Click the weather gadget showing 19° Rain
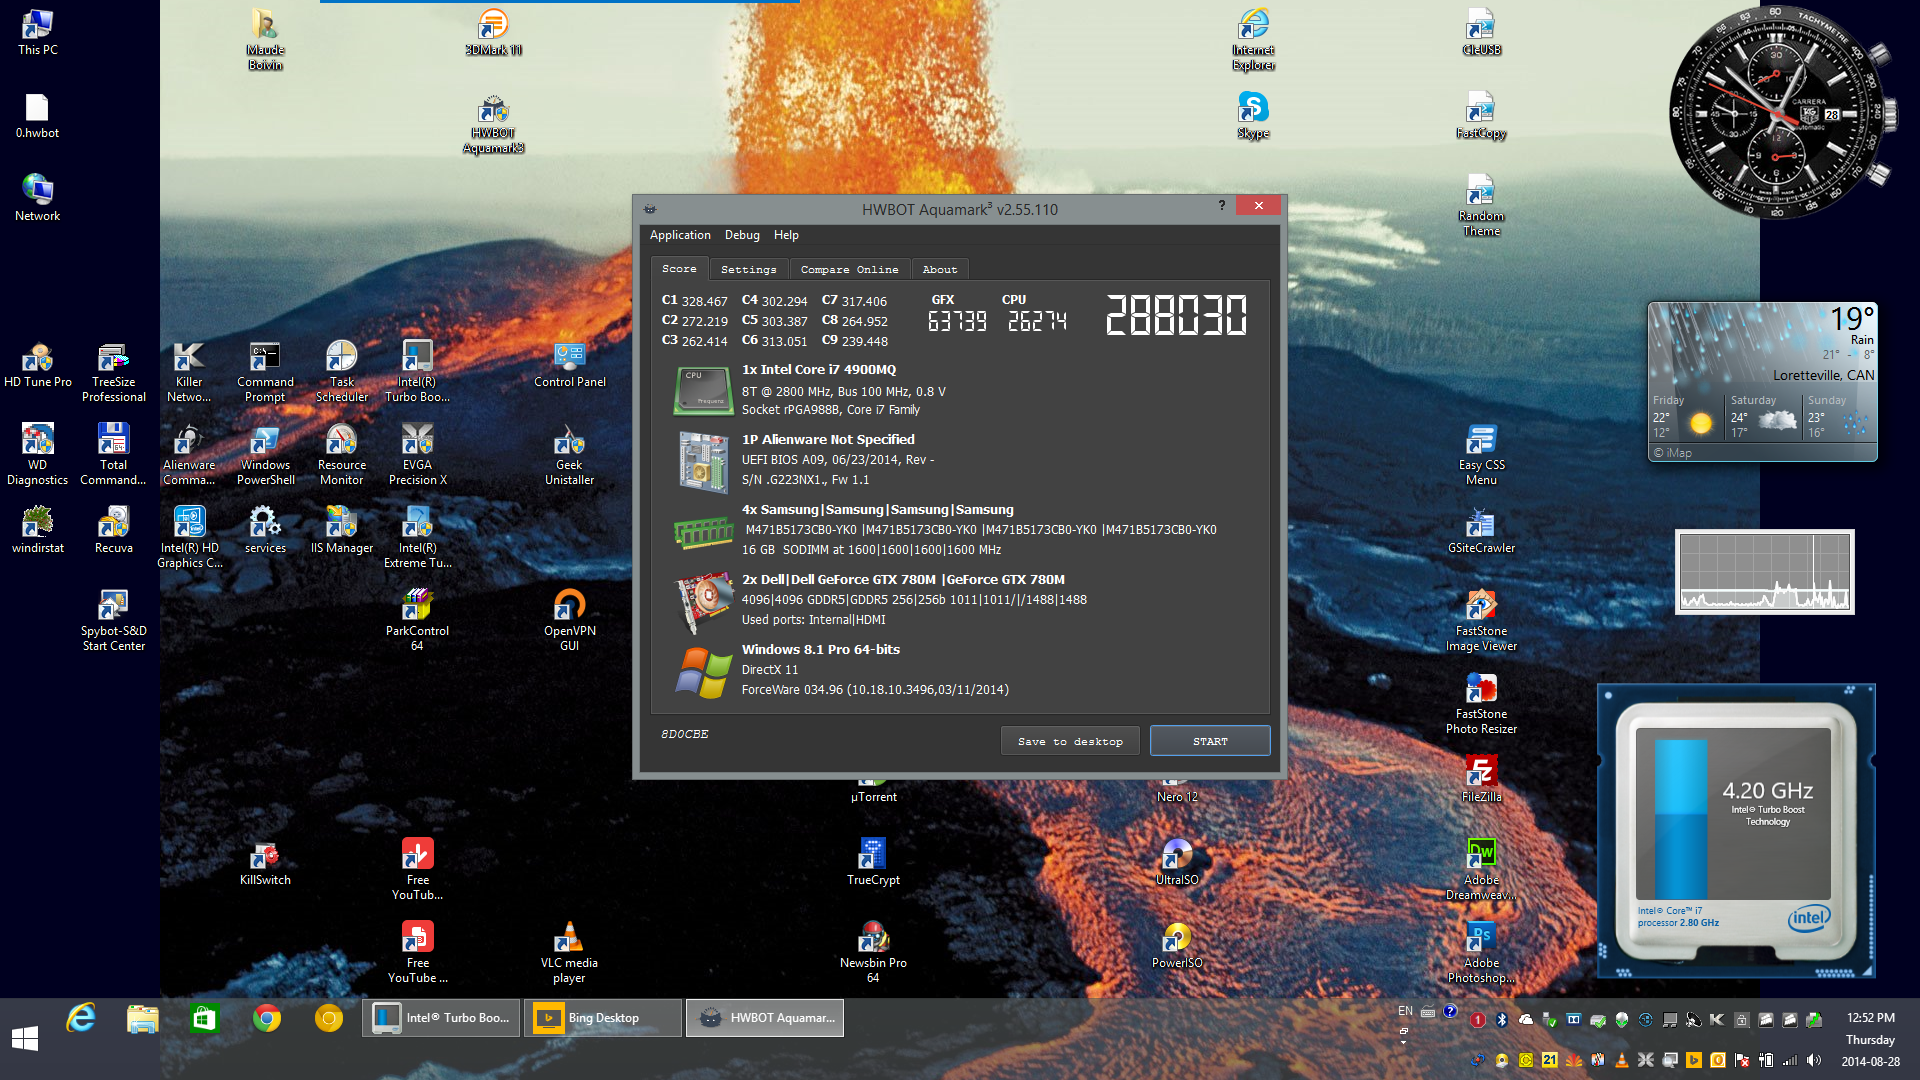1920x1080 pixels. point(1762,381)
